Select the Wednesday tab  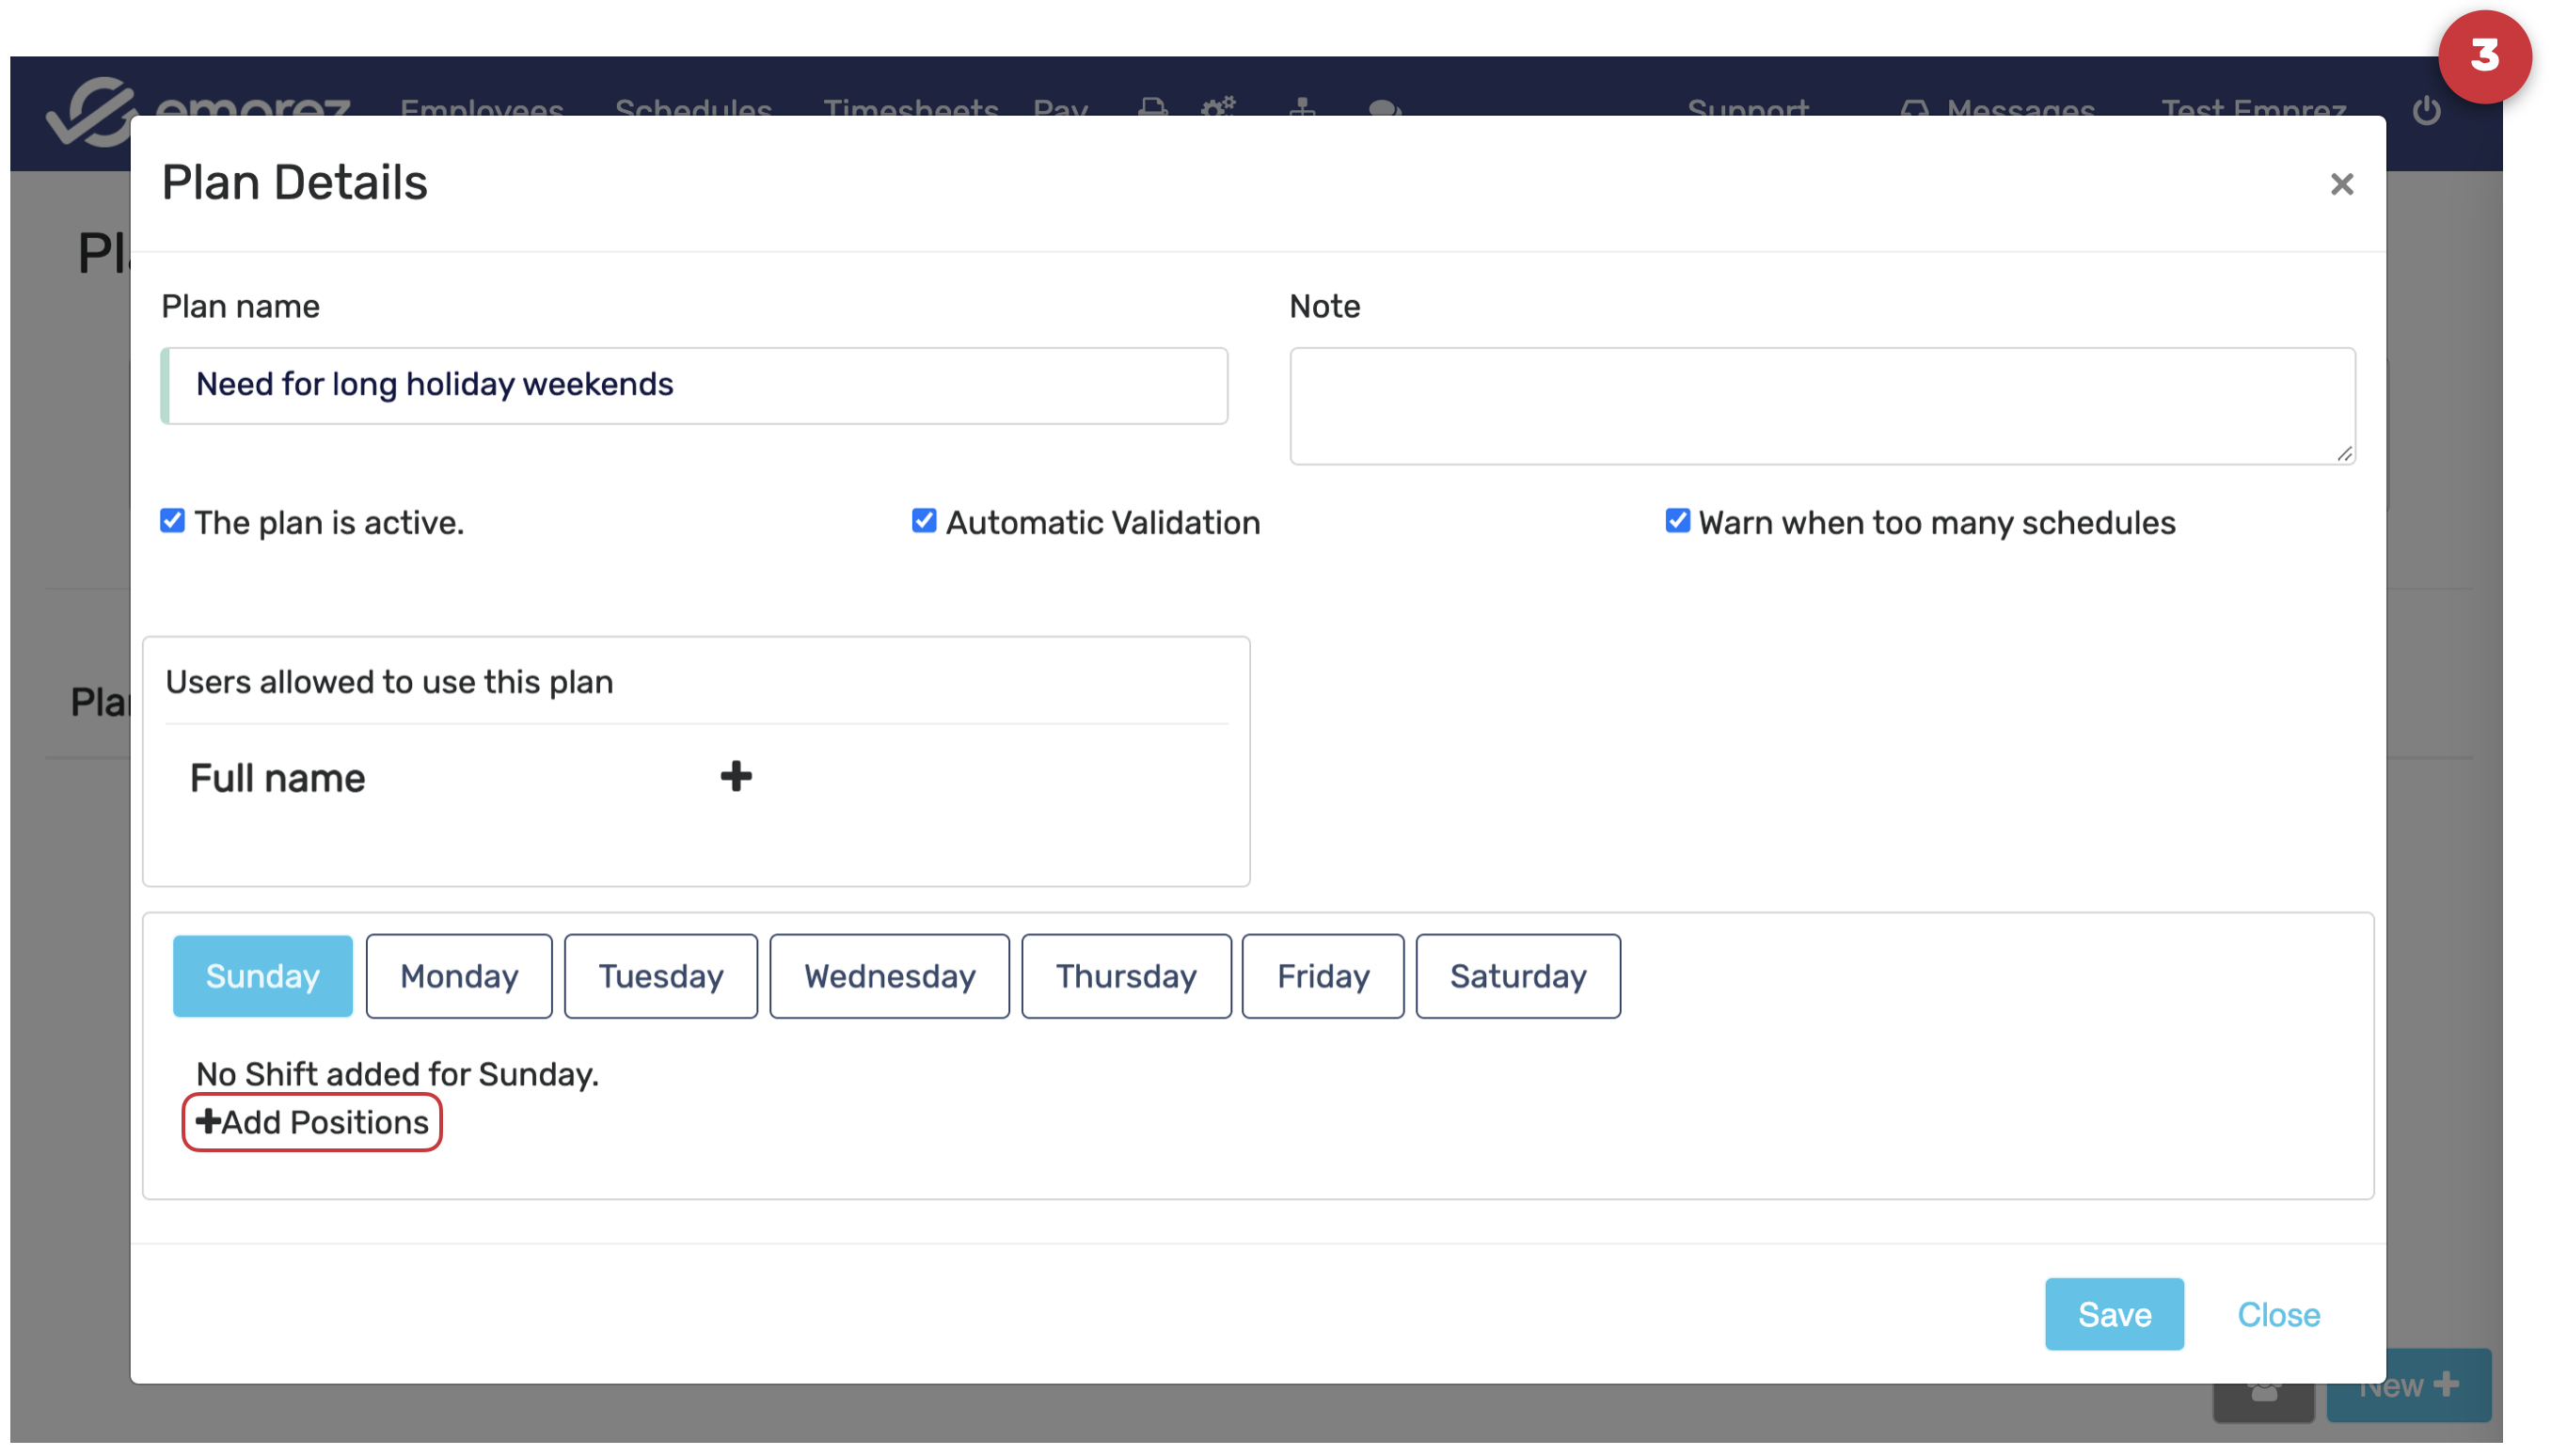tap(888, 976)
